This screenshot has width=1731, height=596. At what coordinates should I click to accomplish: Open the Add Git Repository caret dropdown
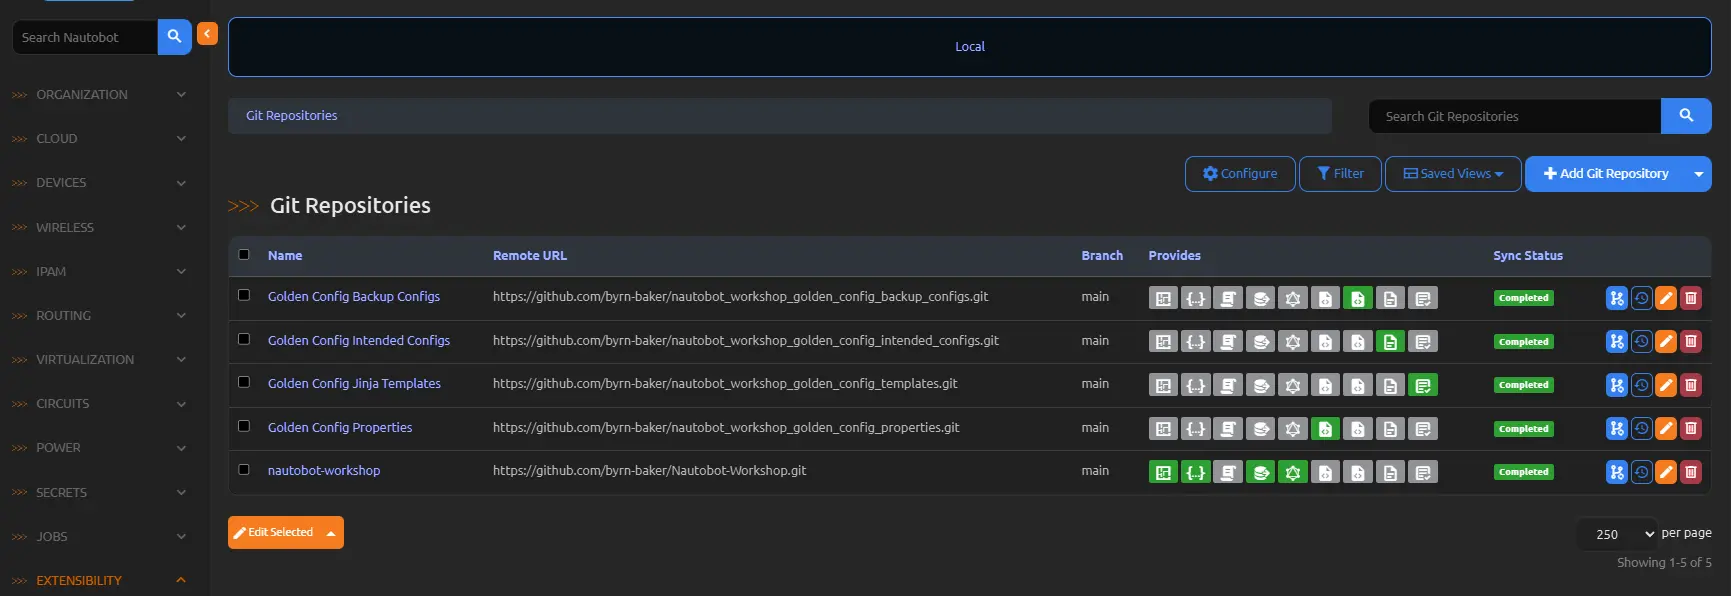point(1699,174)
